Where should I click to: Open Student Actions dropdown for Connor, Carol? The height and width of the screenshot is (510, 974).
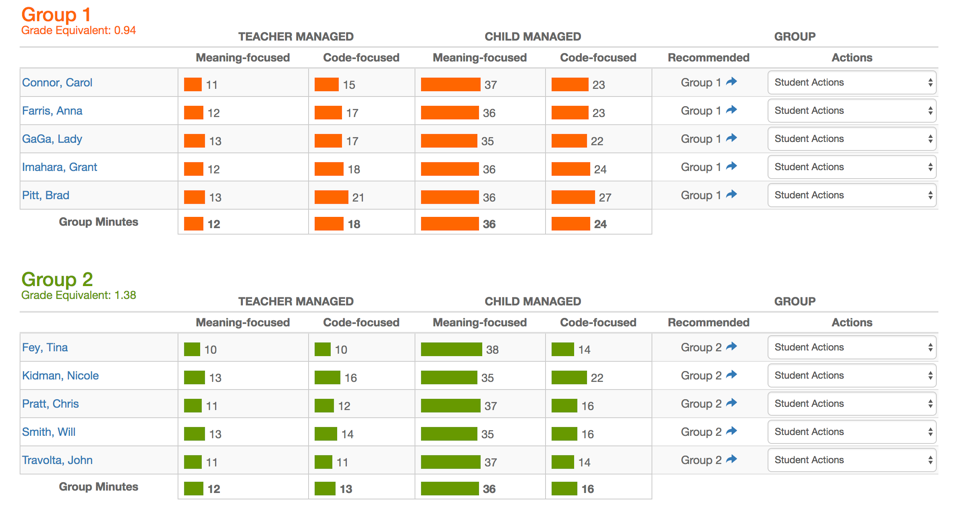click(852, 83)
